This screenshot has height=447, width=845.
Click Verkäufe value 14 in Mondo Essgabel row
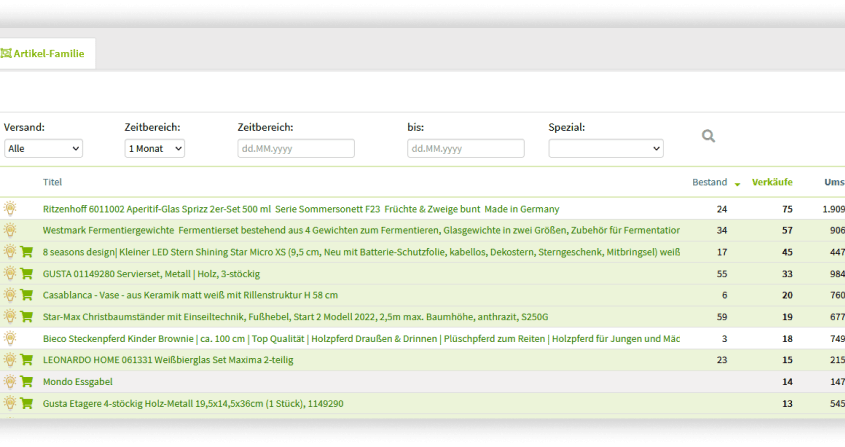point(787,382)
